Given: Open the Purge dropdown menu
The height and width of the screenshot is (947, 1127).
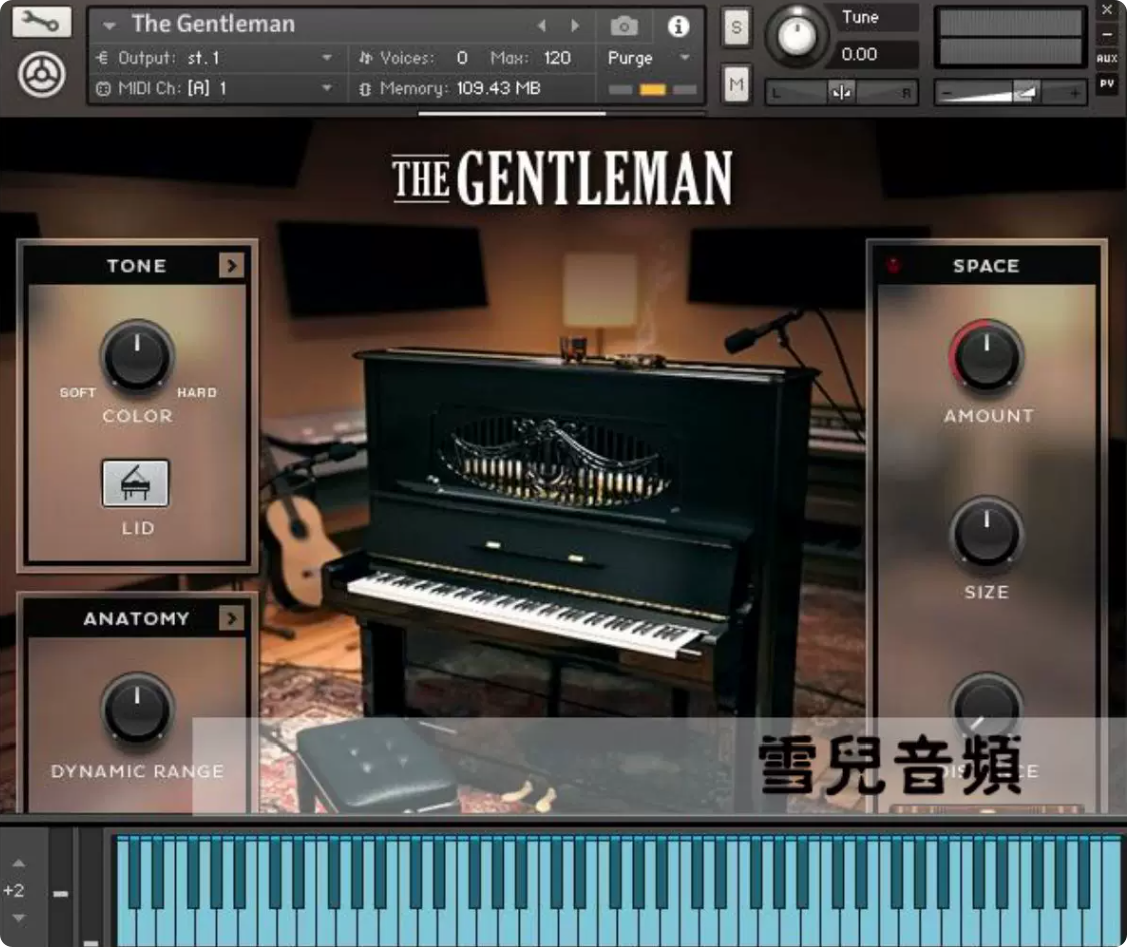Looking at the screenshot, I should point(685,57).
